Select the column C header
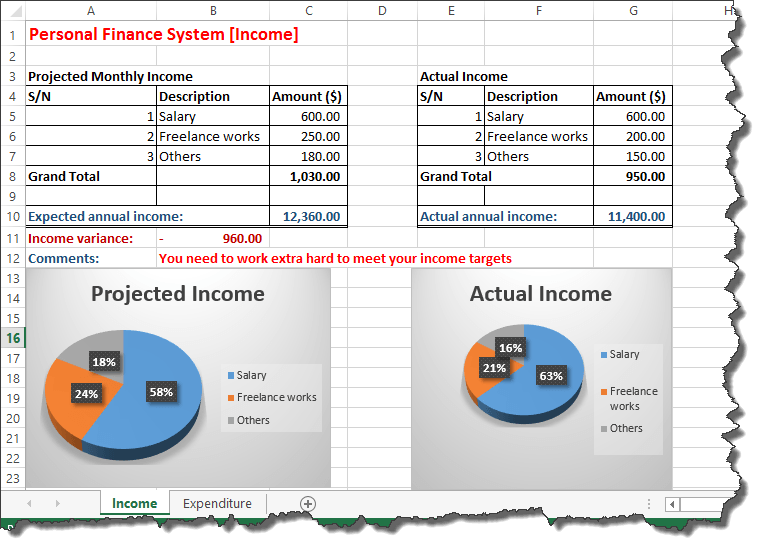The image size is (766, 552). click(x=308, y=11)
